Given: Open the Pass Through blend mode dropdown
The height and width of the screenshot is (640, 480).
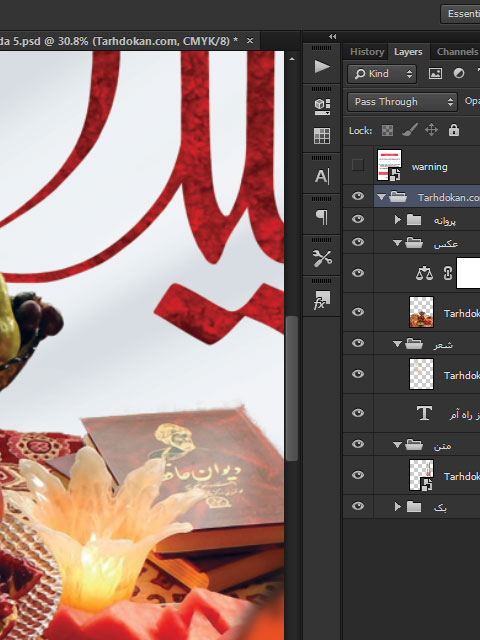Looking at the screenshot, I should [x=402, y=102].
